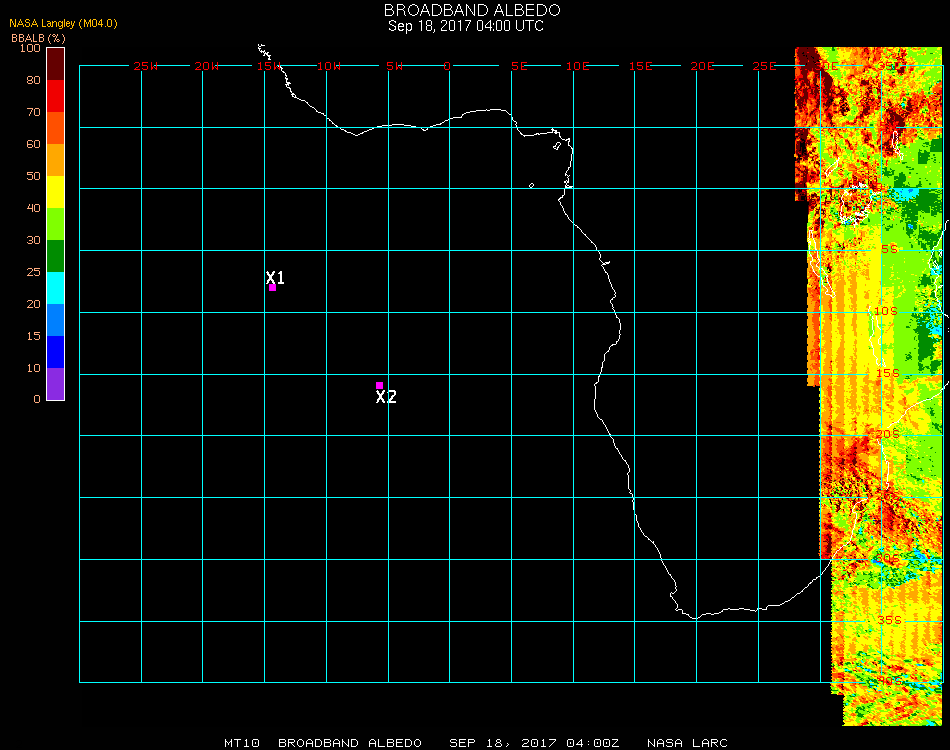The width and height of the screenshot is (950, 750).
Task: Click the '15E' longitude label
Action: [x=640, y=66]
